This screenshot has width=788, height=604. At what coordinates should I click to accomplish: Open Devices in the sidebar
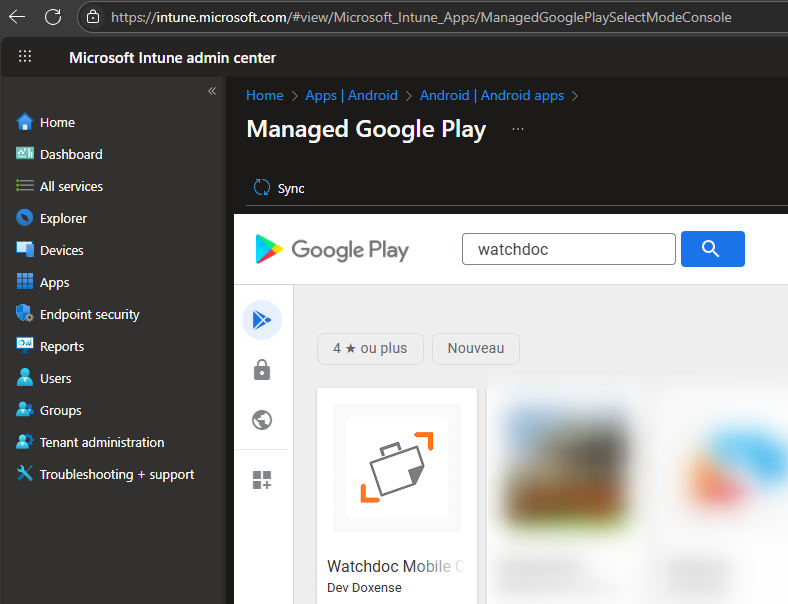[x=61, y=250]
